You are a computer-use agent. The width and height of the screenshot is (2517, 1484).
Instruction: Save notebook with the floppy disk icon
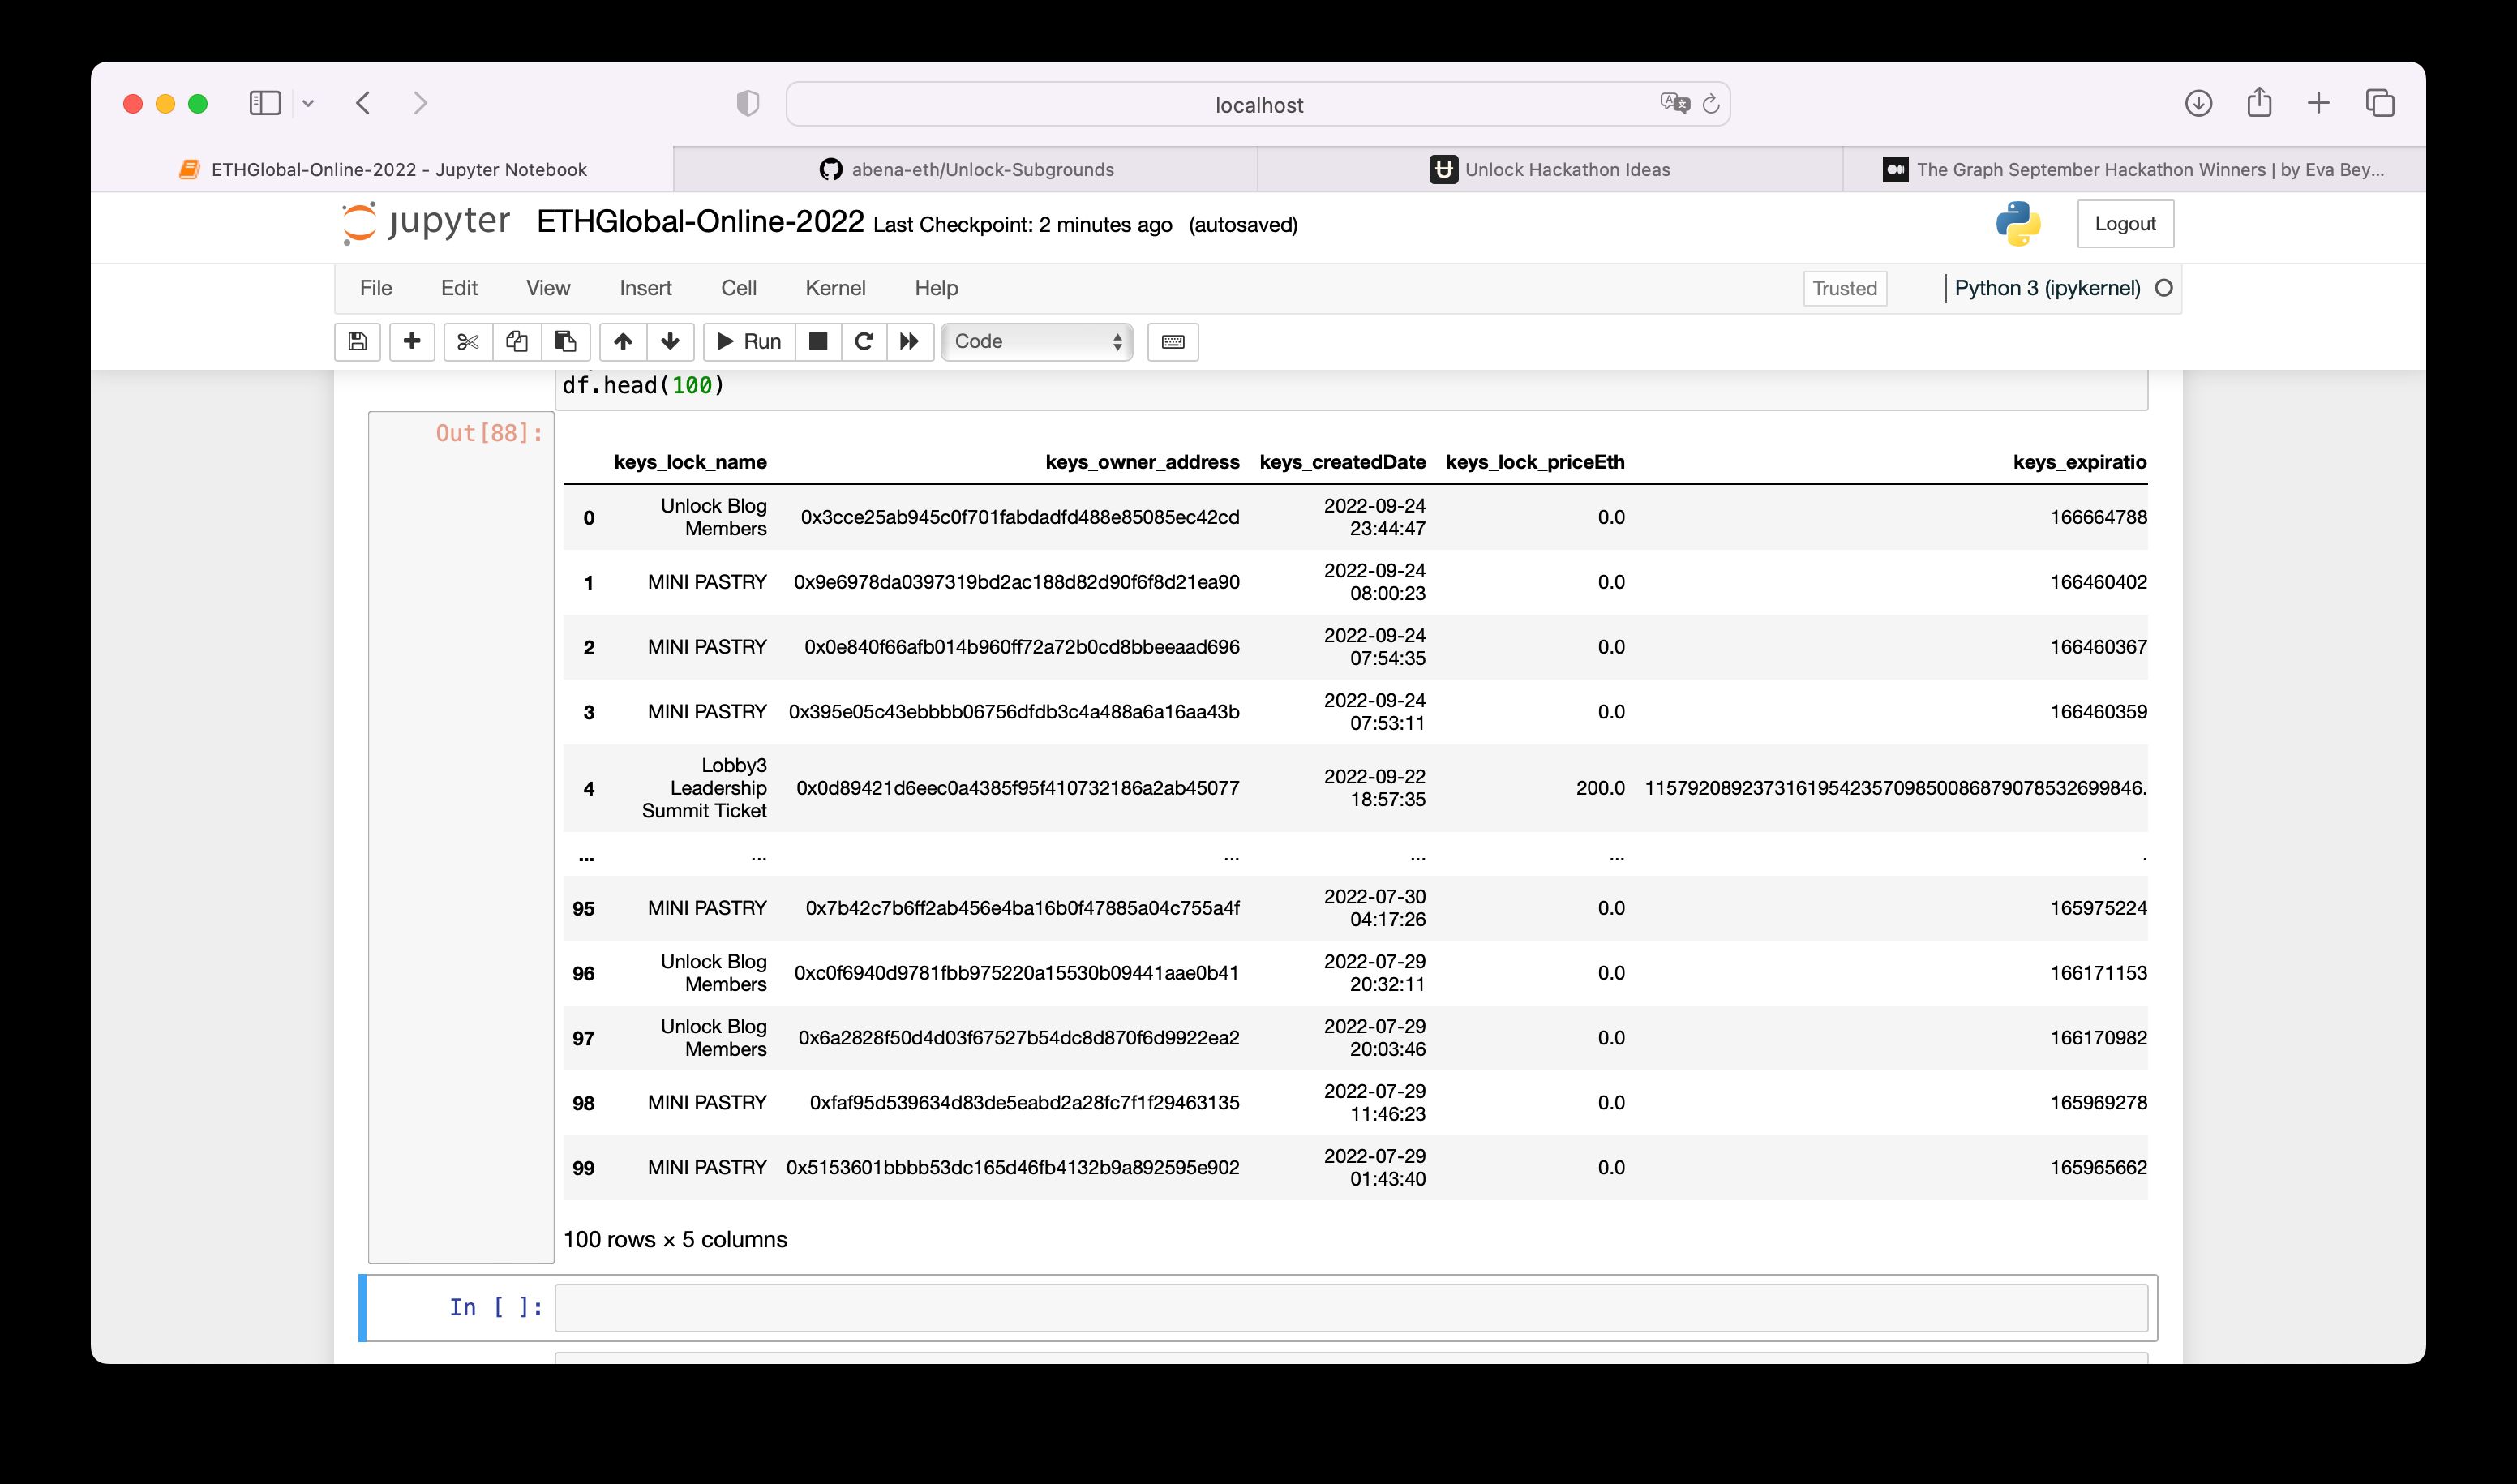point(357,342)
